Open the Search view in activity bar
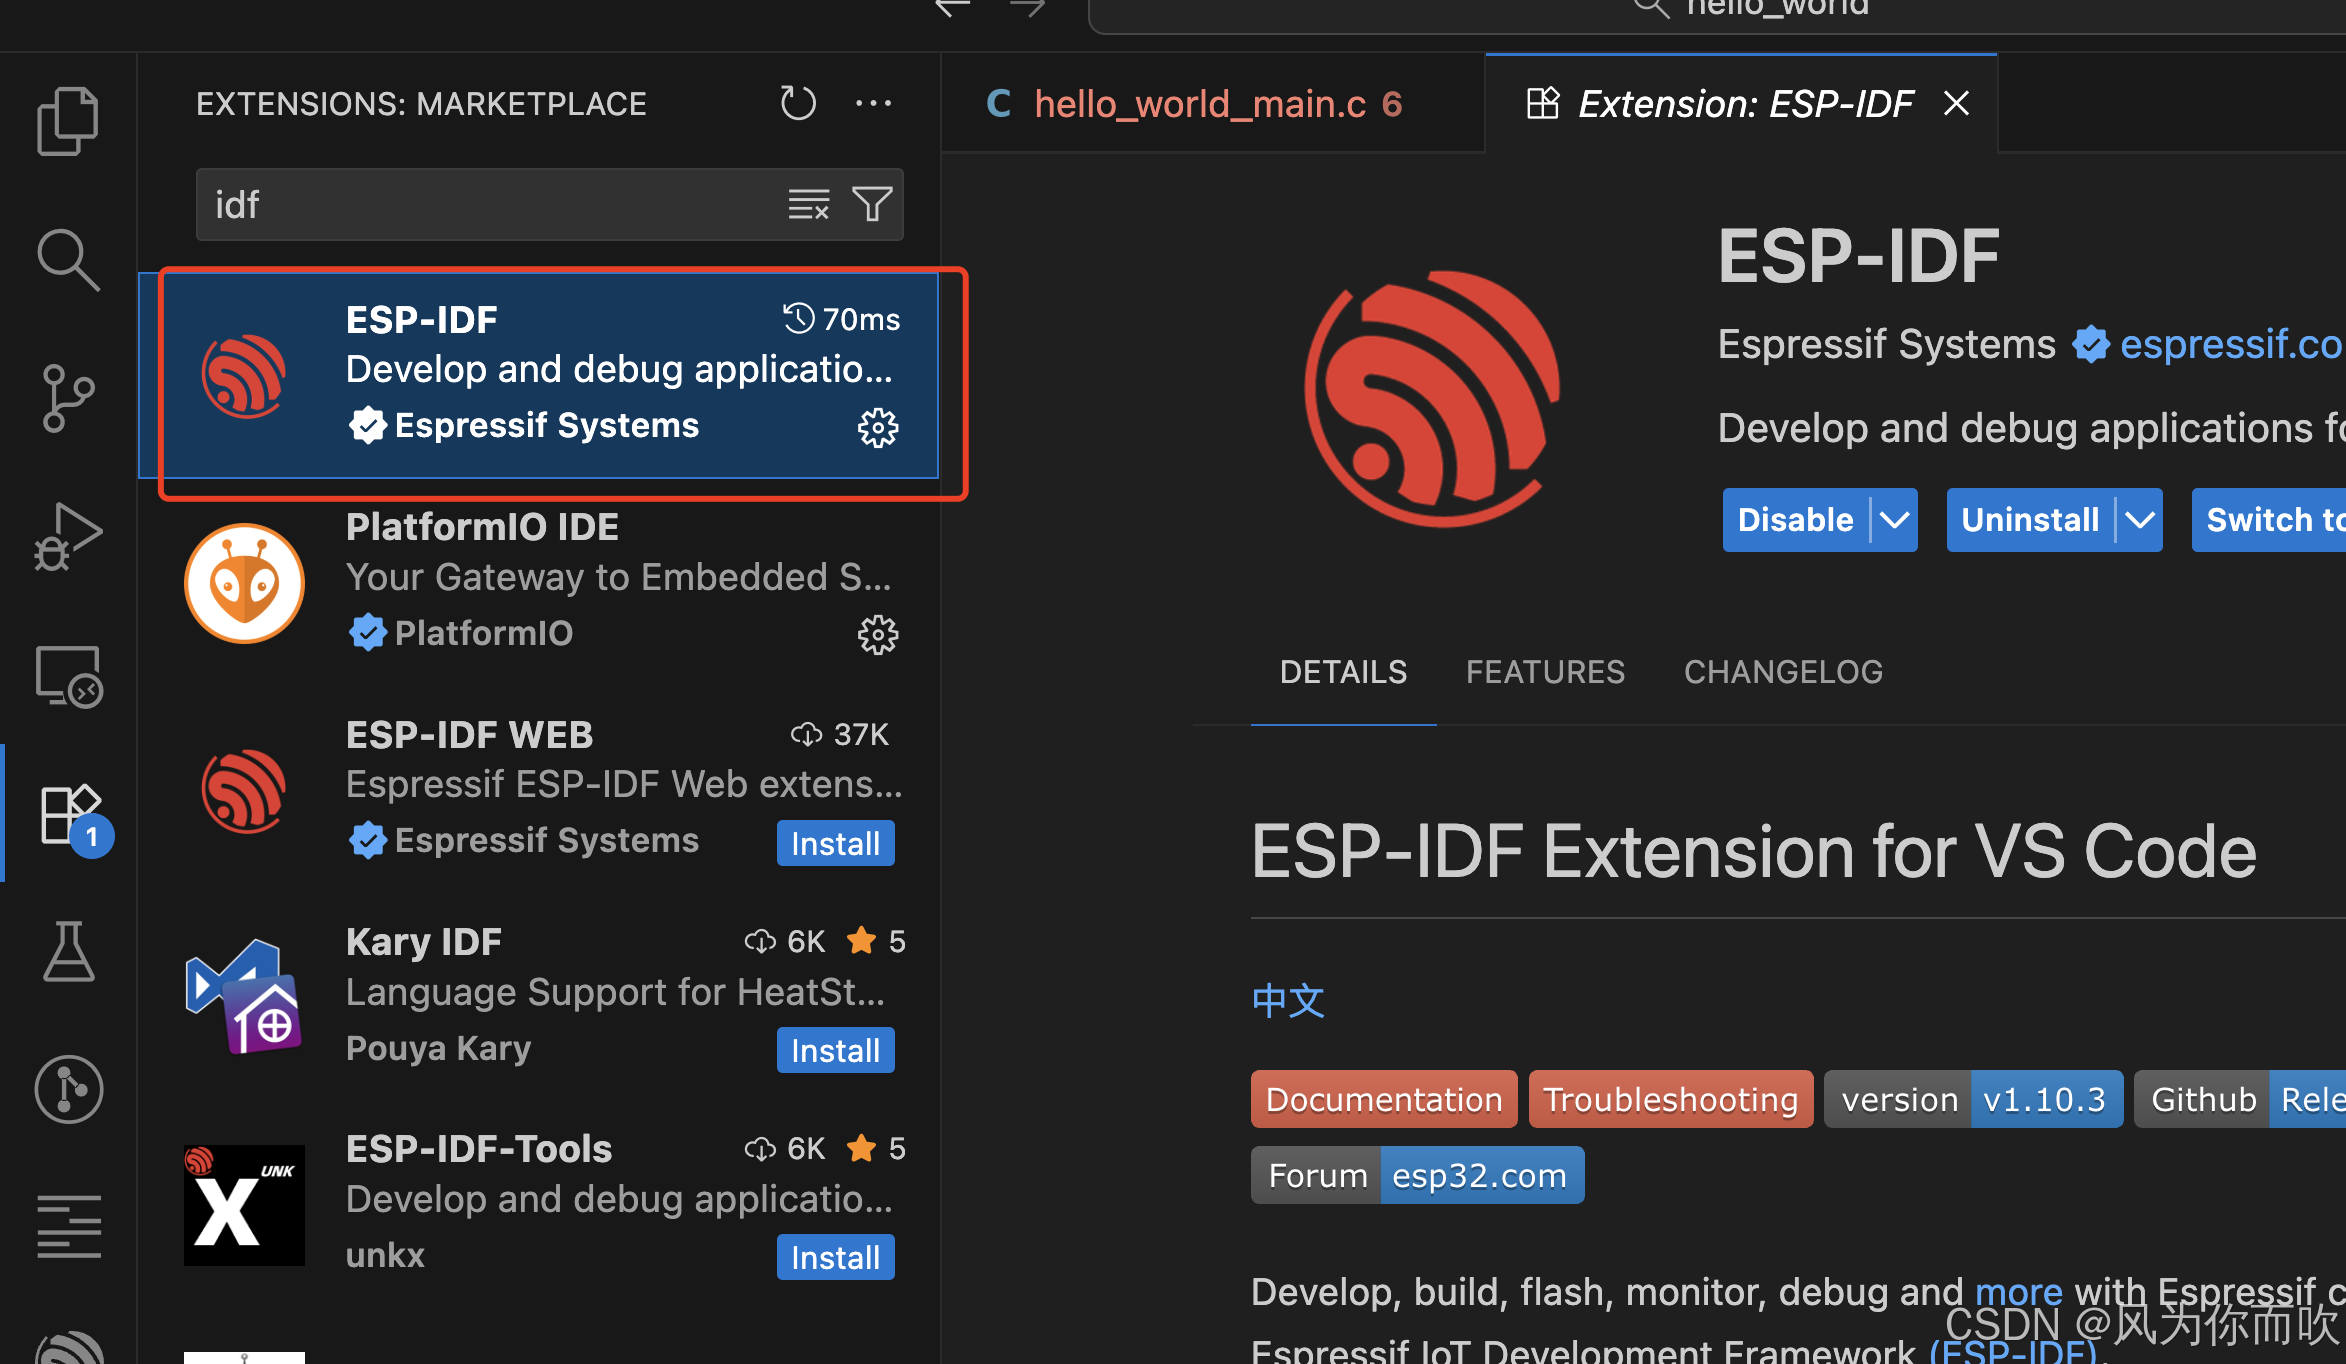 (68, 259)
